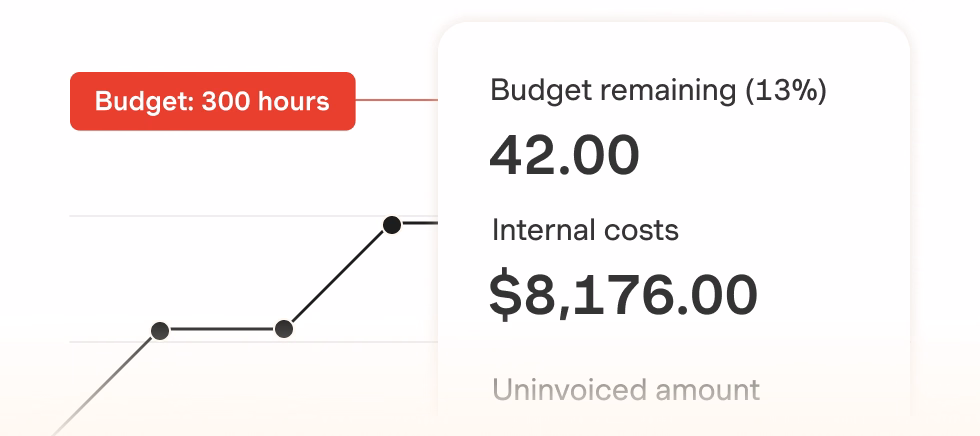980x436 pixels.
Task: Click the Internal costs label
Action: [585, 230]
